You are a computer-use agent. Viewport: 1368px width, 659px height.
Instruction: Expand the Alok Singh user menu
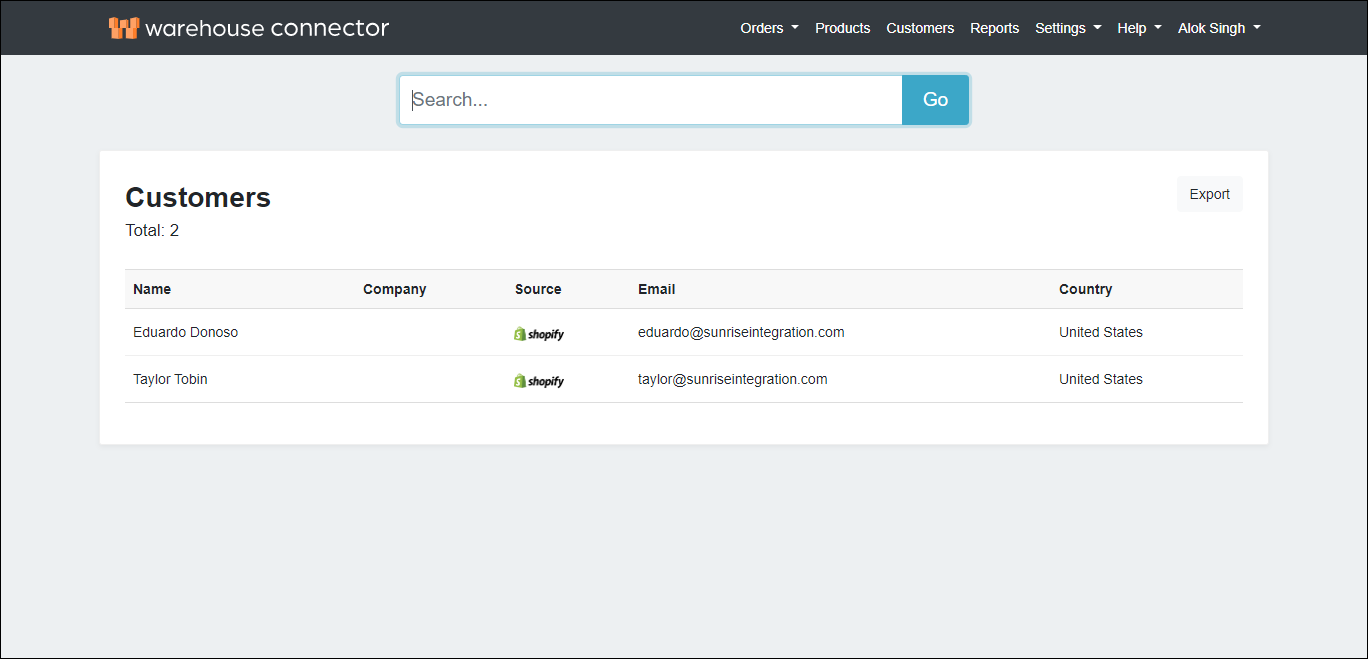[x=1218, y=28]
